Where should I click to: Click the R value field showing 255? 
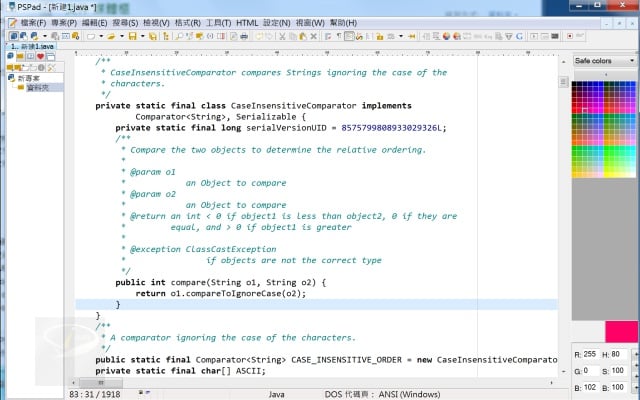click(588, 354)
